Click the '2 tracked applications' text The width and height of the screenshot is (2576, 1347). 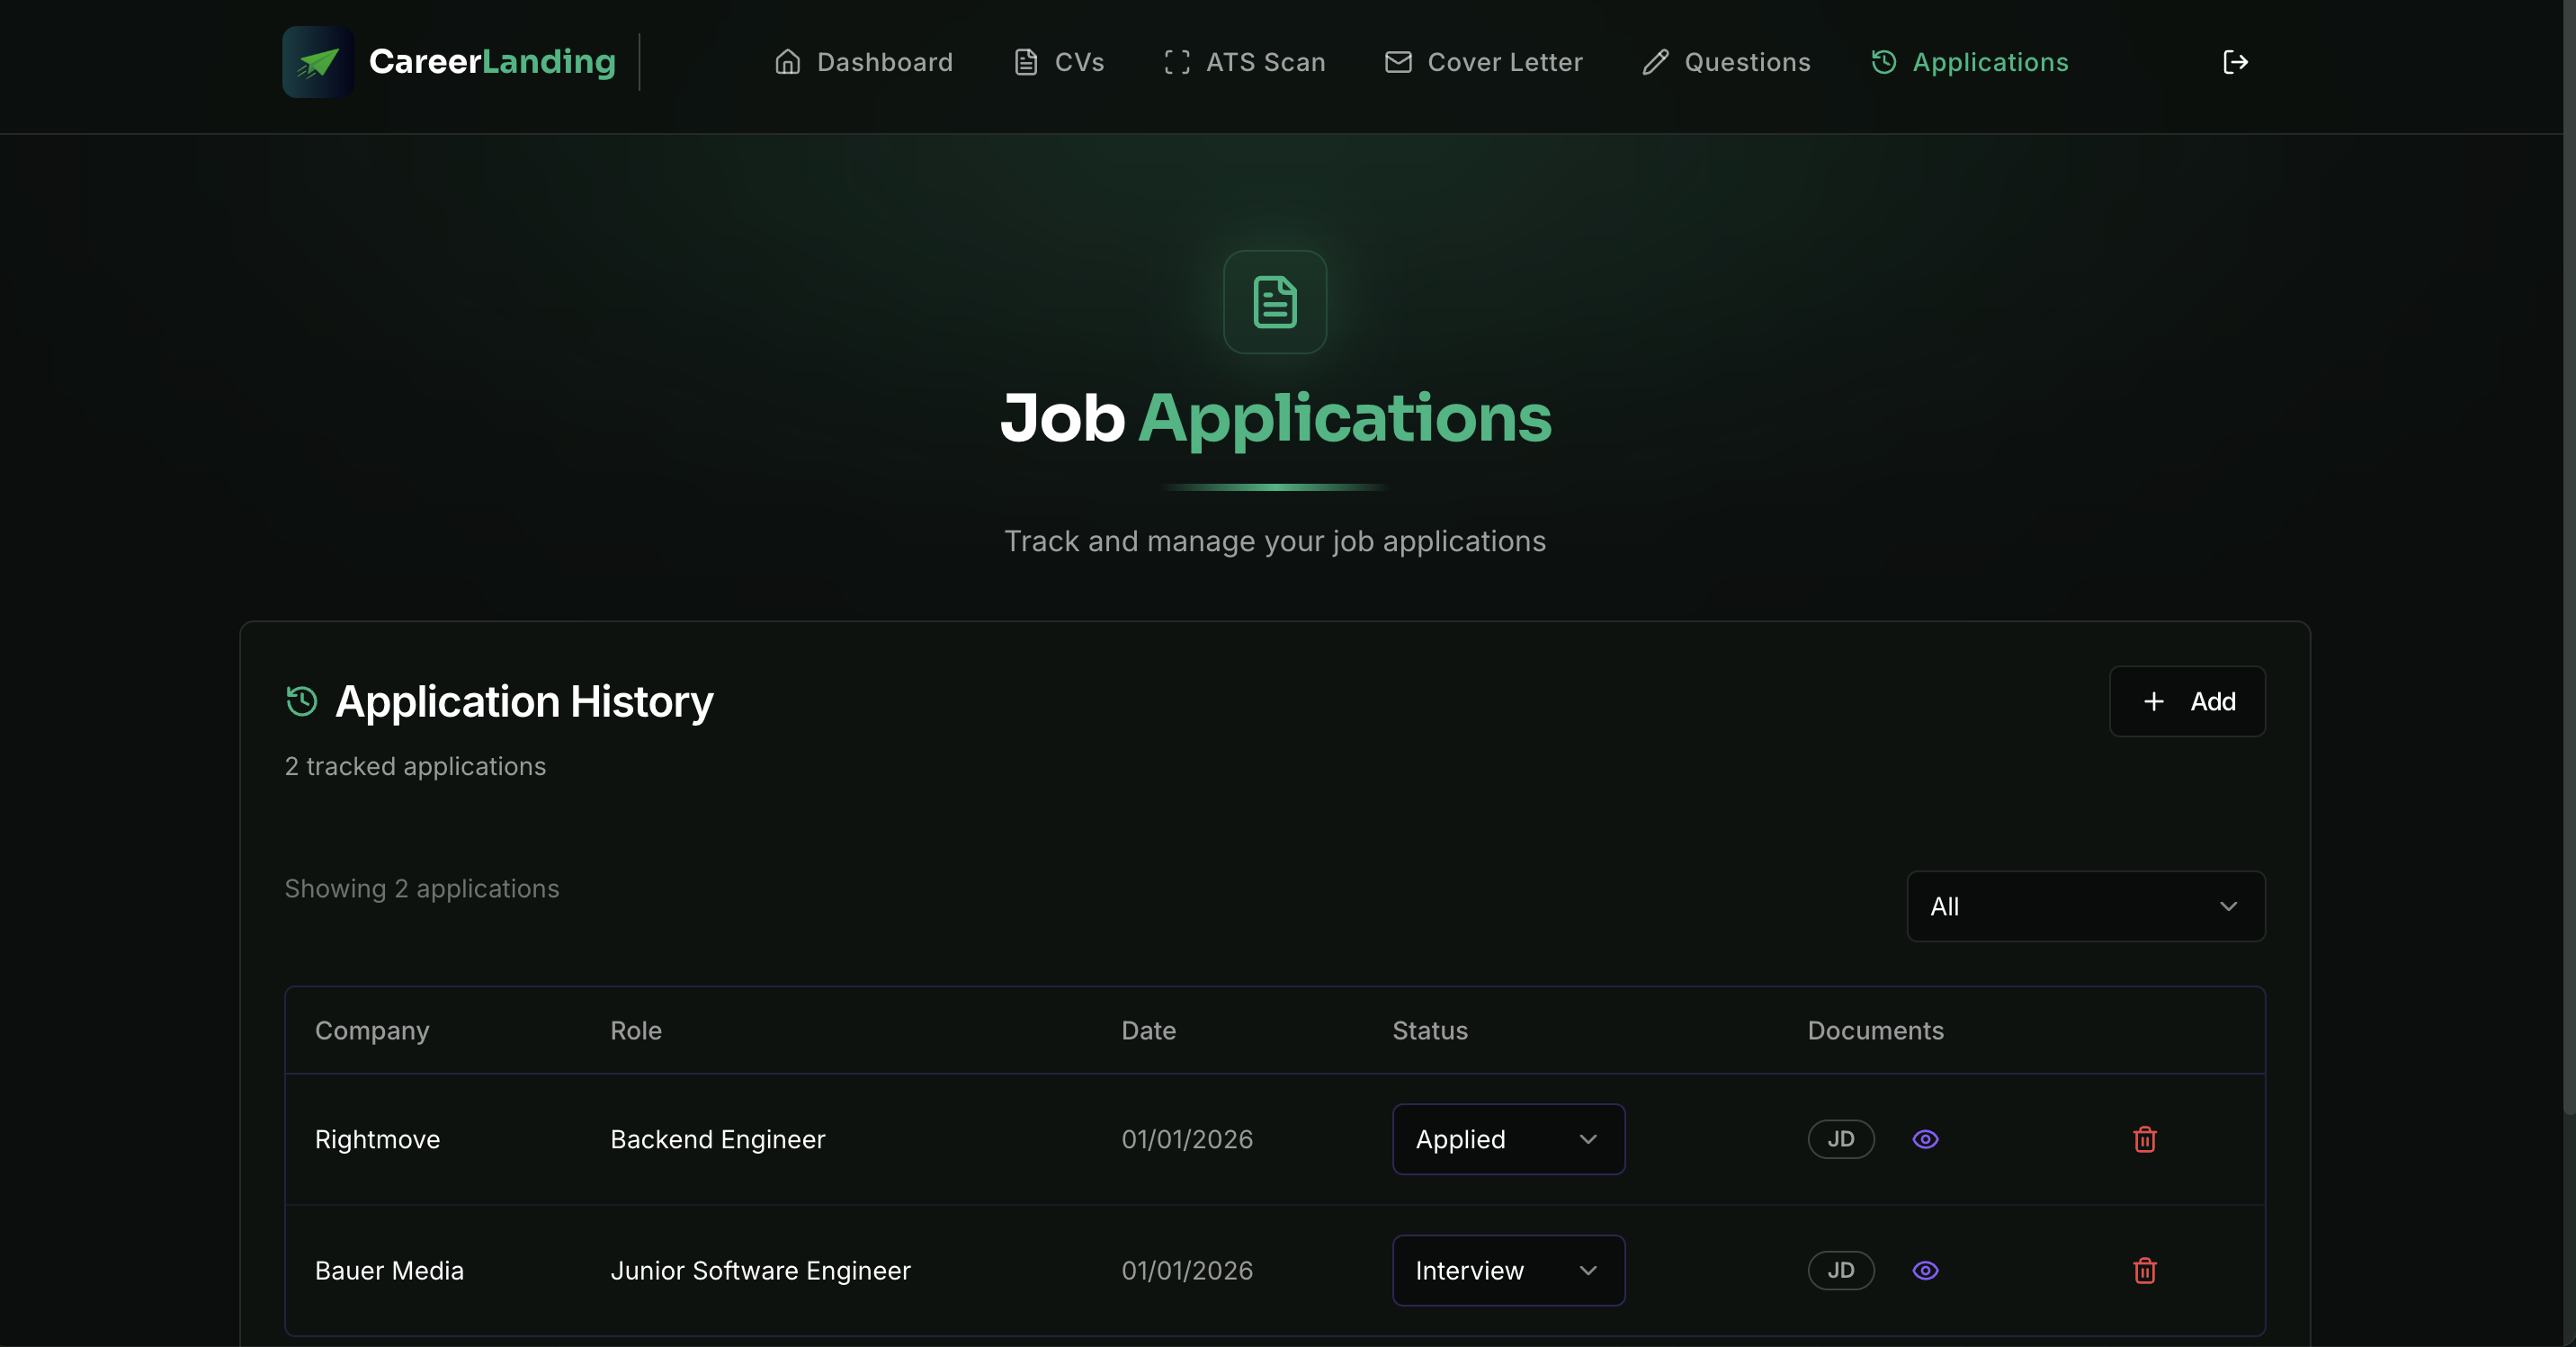[415, 766]
